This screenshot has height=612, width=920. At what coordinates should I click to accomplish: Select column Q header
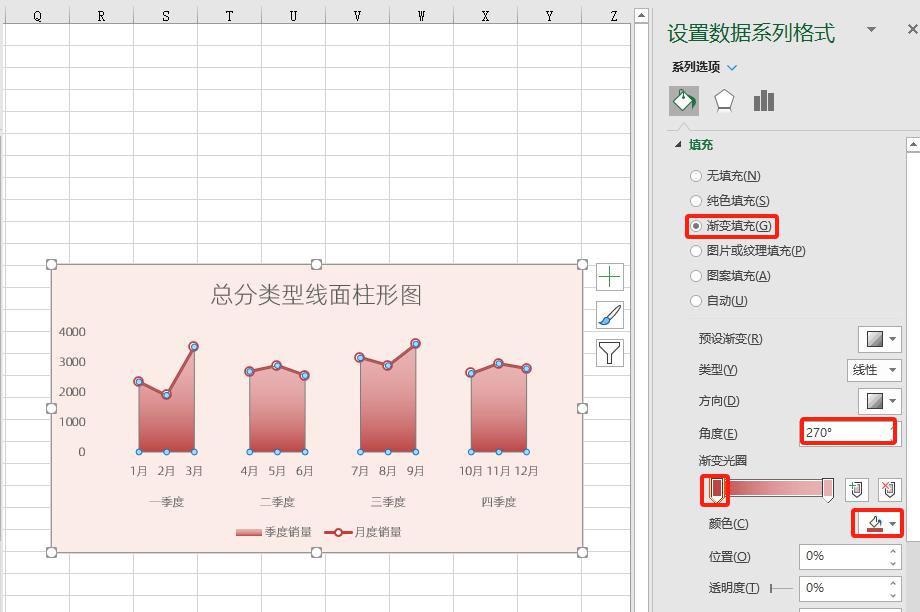click(37, 16)
